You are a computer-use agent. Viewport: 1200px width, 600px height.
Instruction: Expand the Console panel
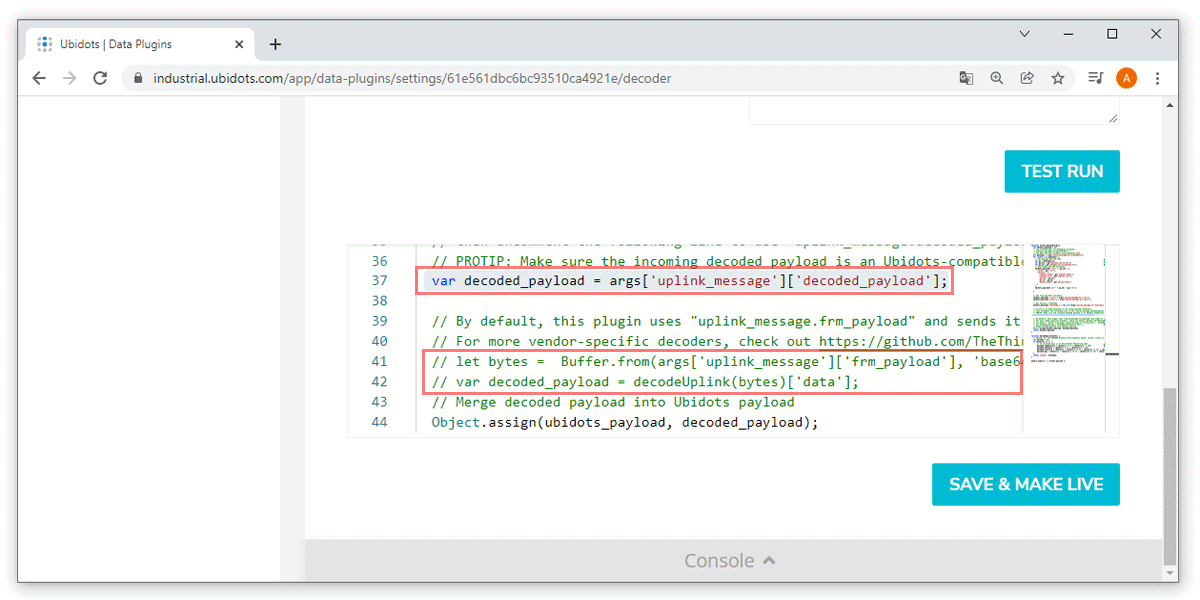(x=730, y=561)
